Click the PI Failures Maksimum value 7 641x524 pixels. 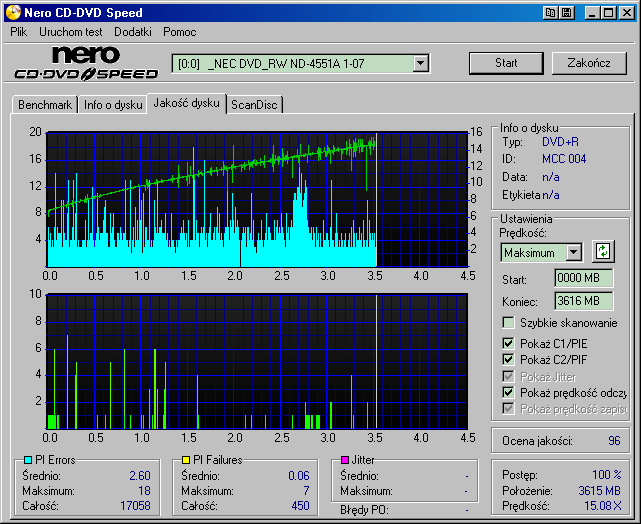coord(306,490)
